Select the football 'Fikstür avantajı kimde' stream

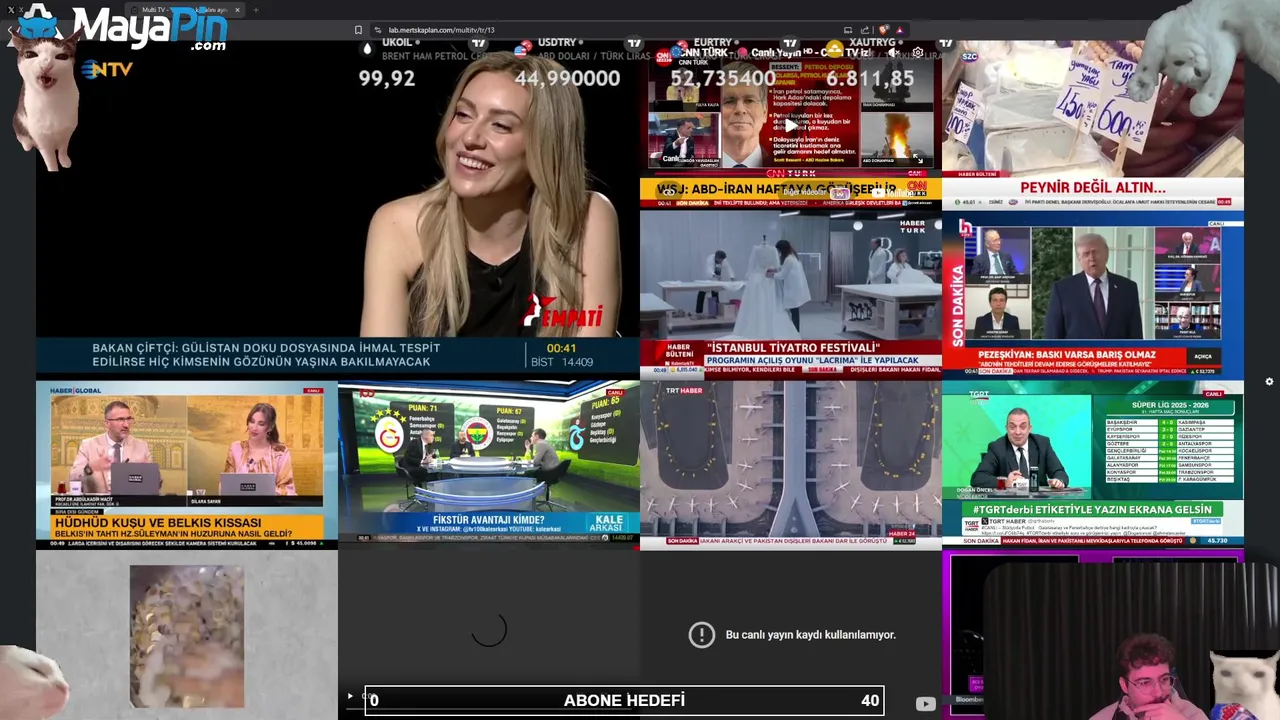[488, 464]
